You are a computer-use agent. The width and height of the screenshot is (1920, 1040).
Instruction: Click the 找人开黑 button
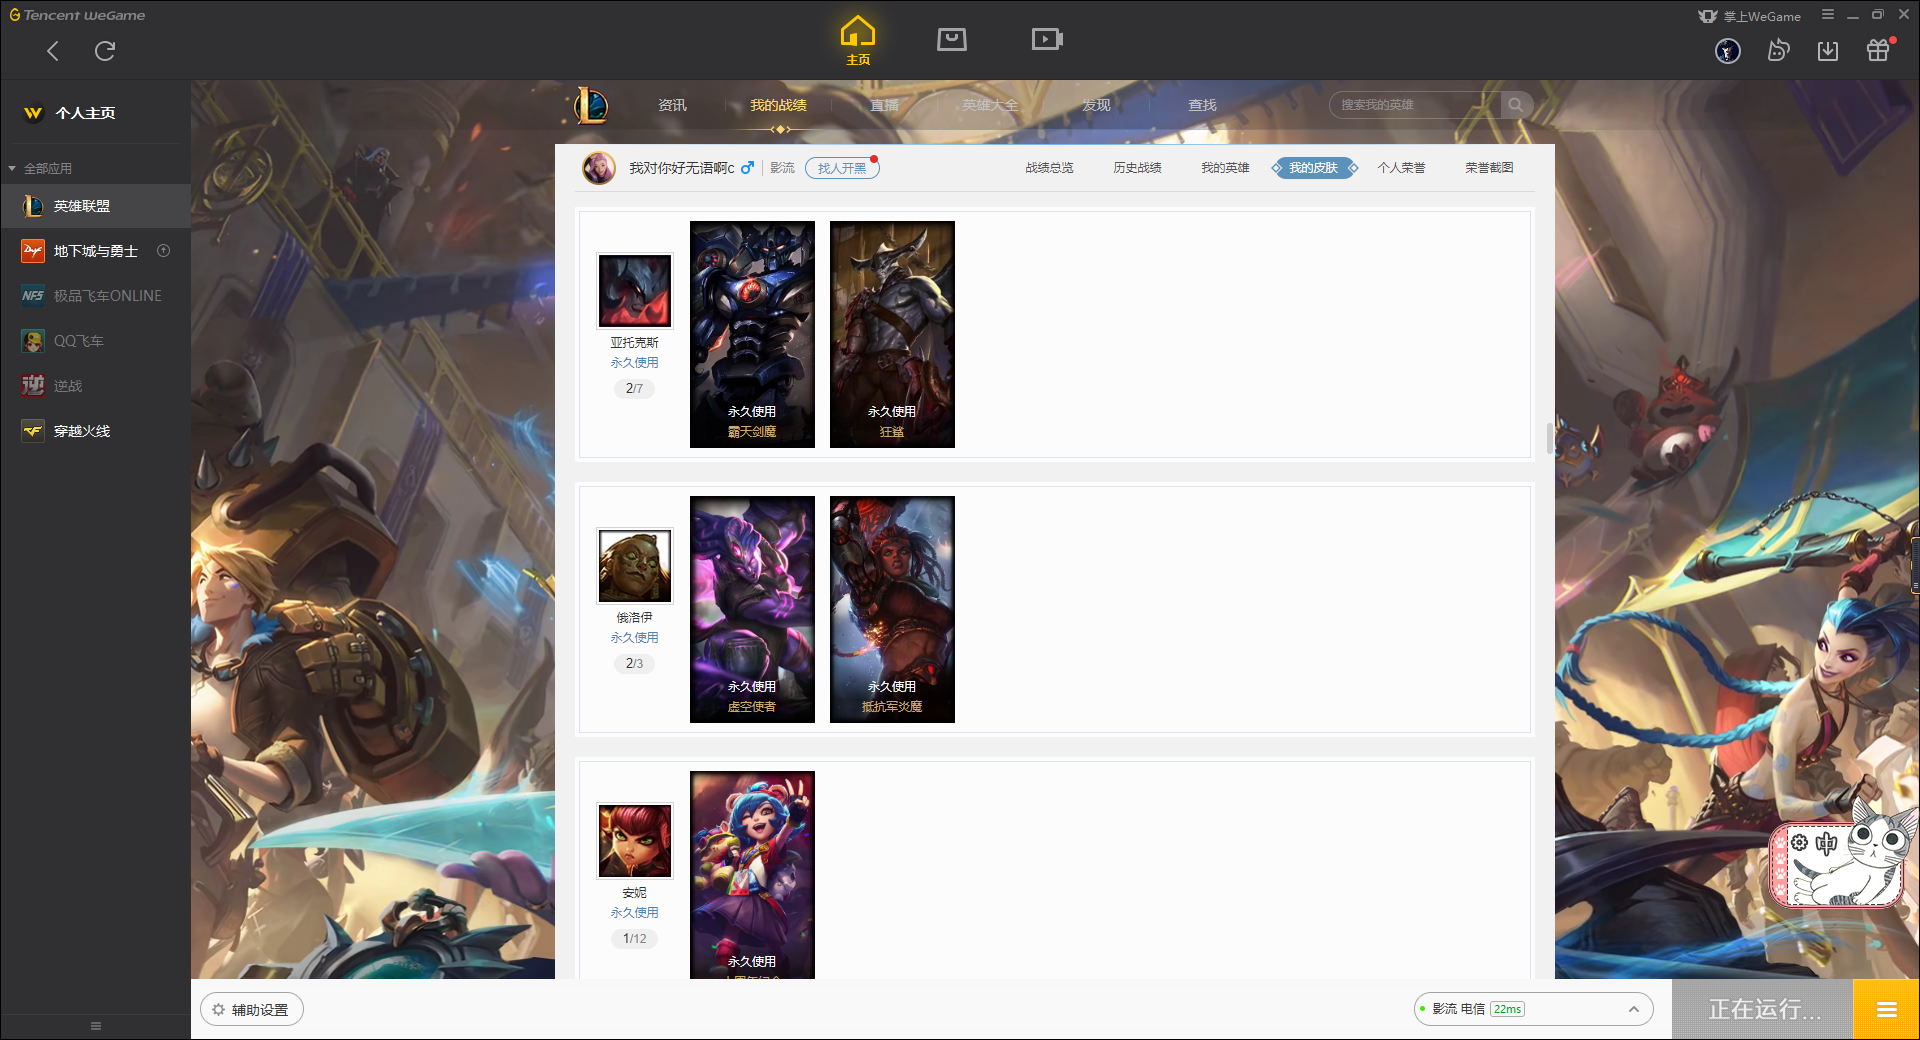tap(842, 168)
